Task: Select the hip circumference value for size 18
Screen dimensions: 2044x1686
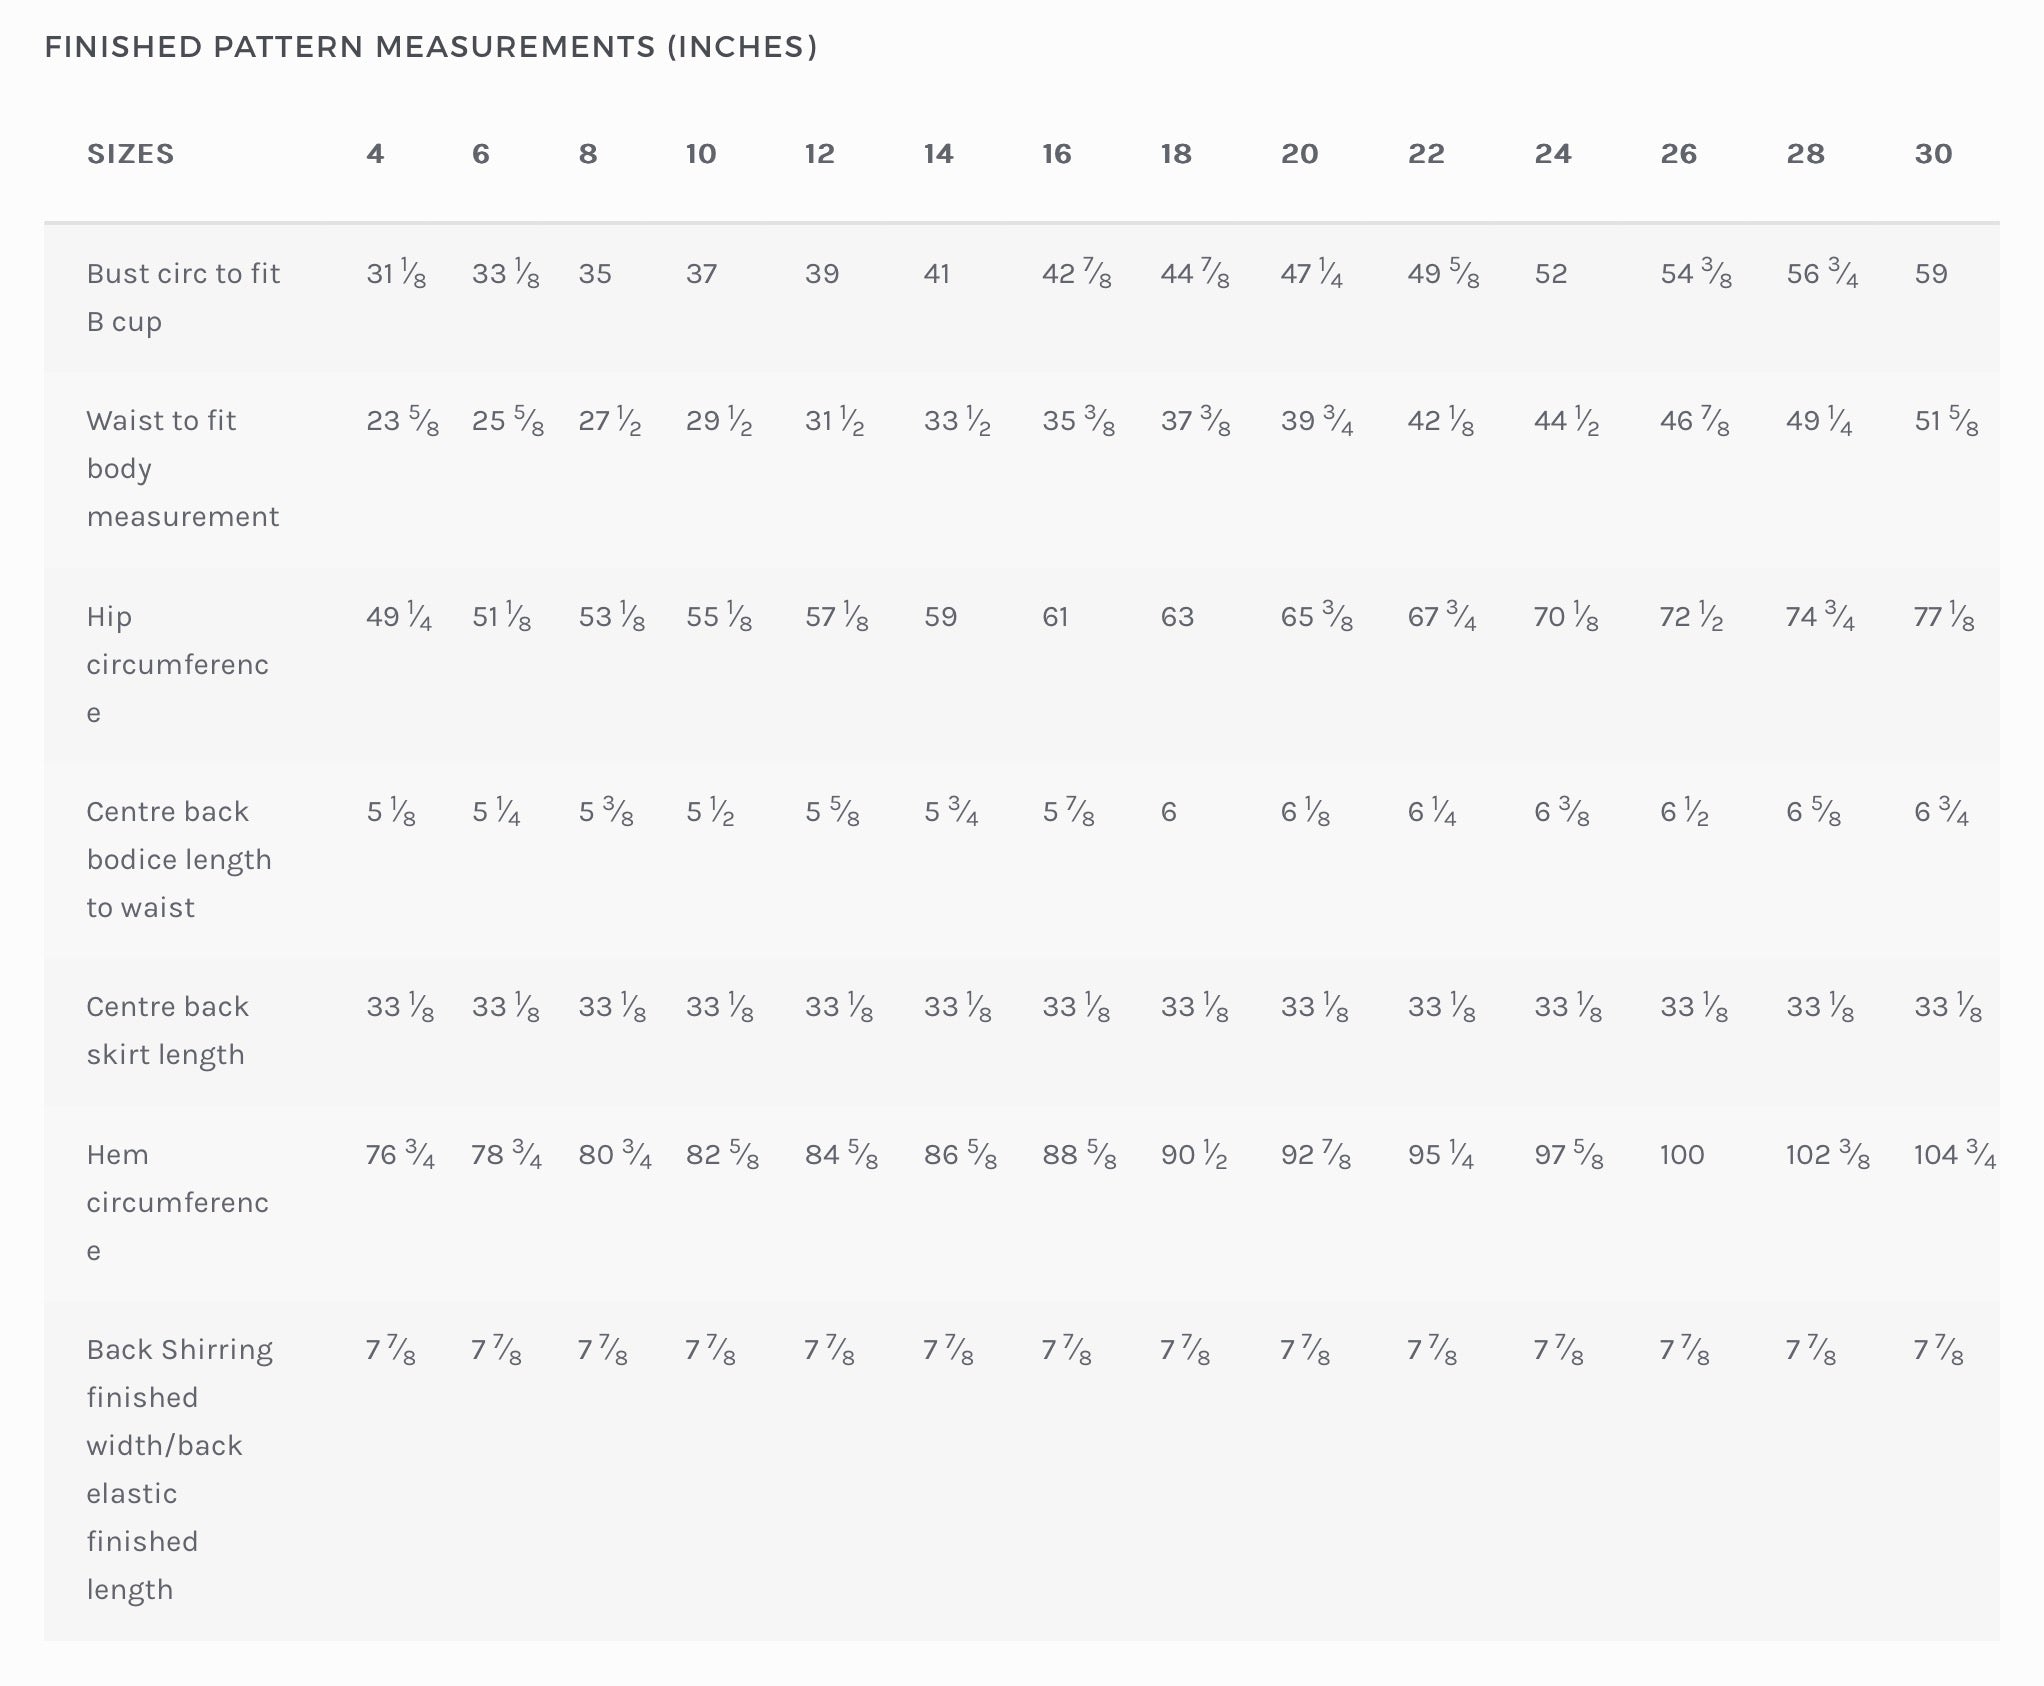Action: (1177, 617)
